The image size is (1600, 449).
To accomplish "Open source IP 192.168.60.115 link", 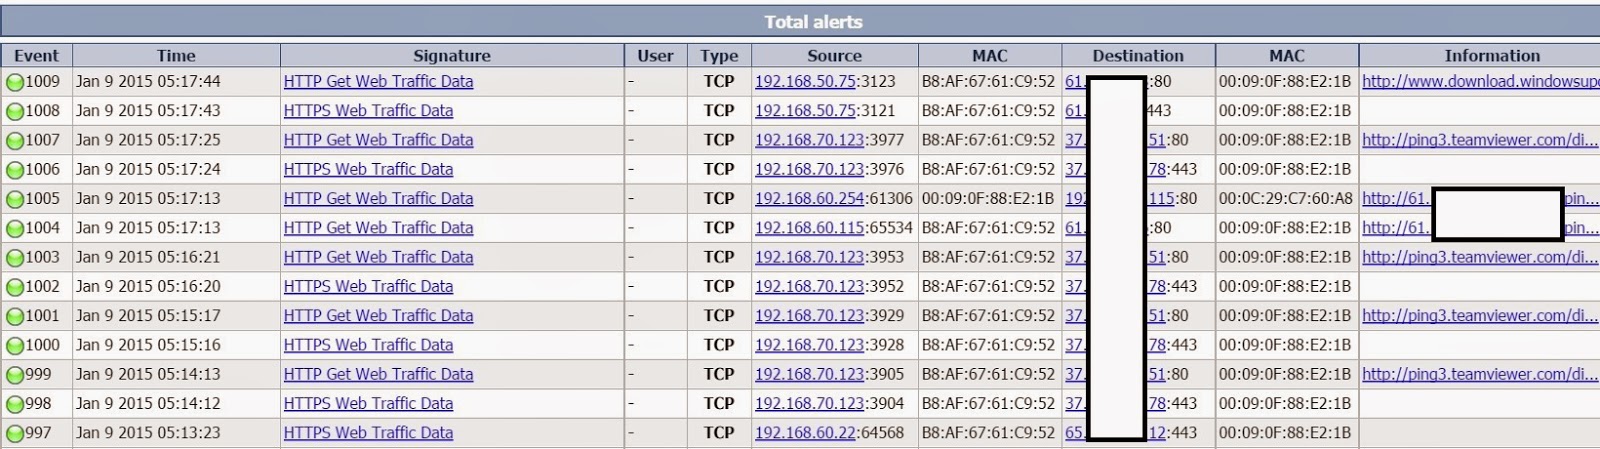I will tap(809, 228).
